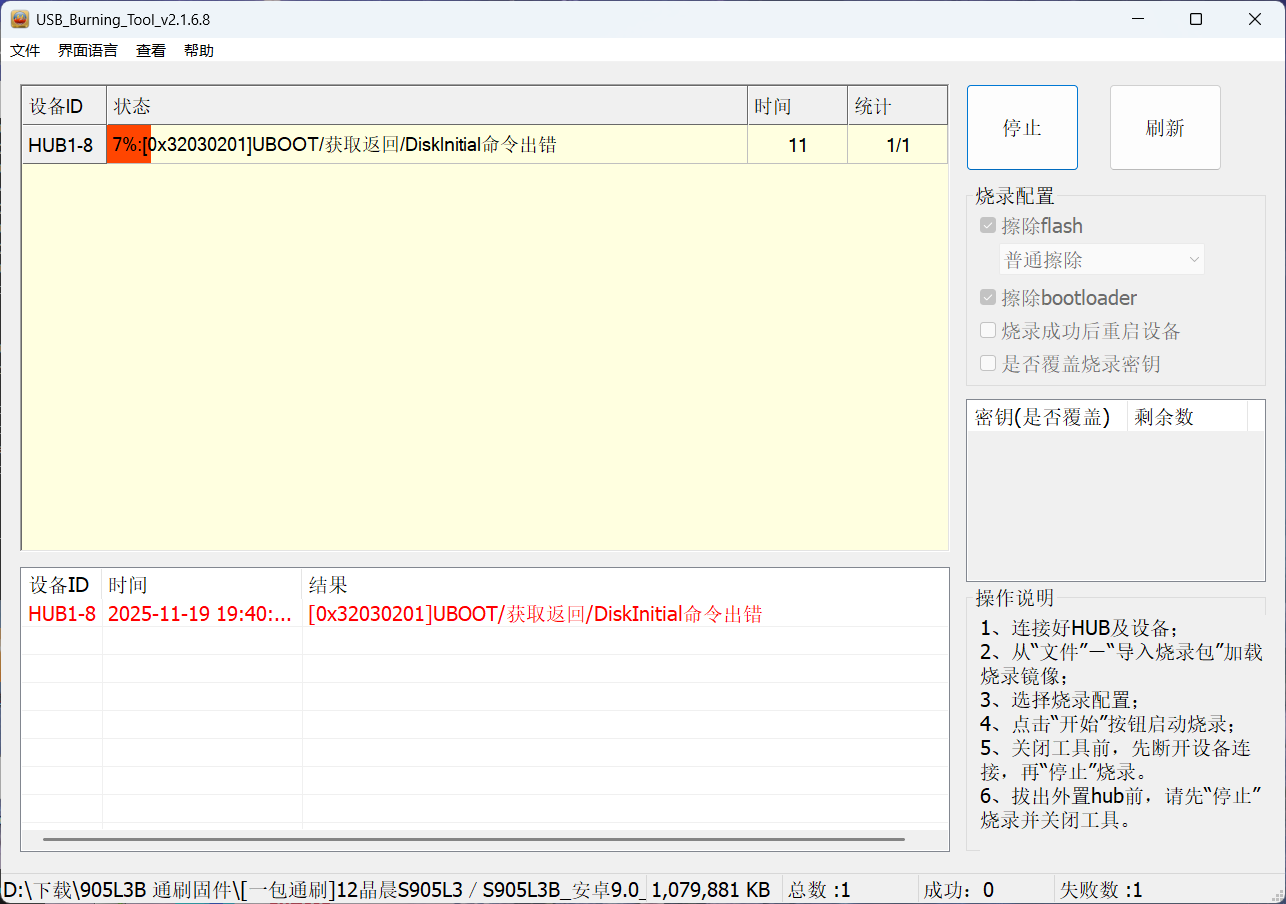Click the orange 7% progress bar

[129, 145]
